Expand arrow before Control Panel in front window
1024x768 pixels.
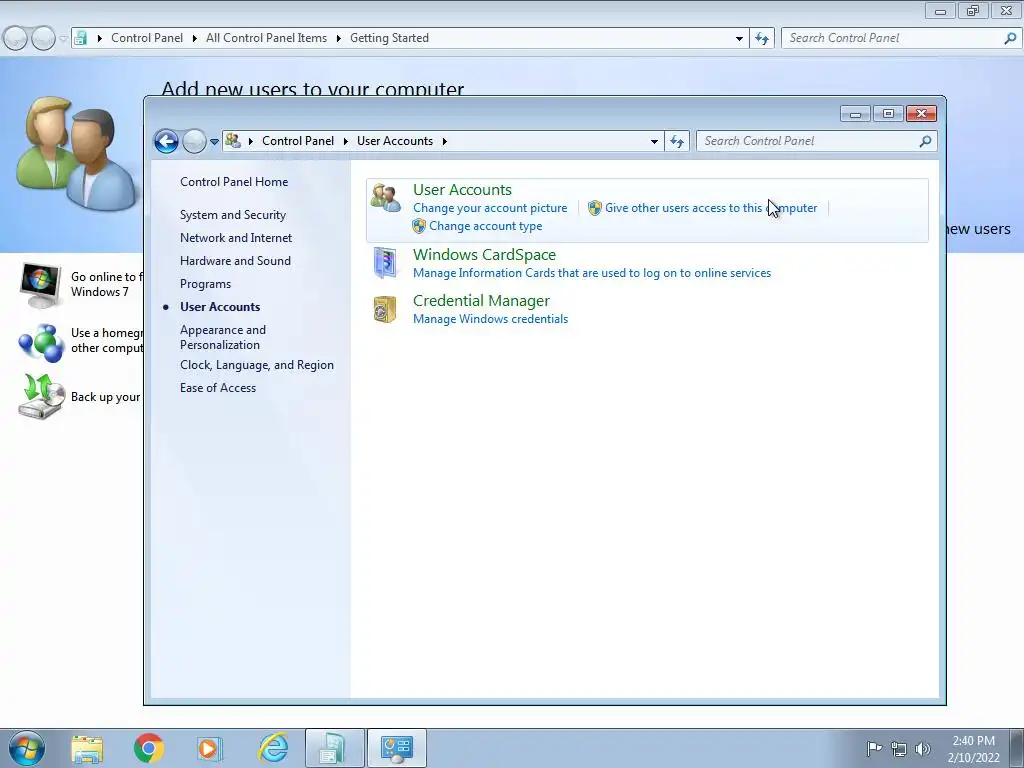251,141
